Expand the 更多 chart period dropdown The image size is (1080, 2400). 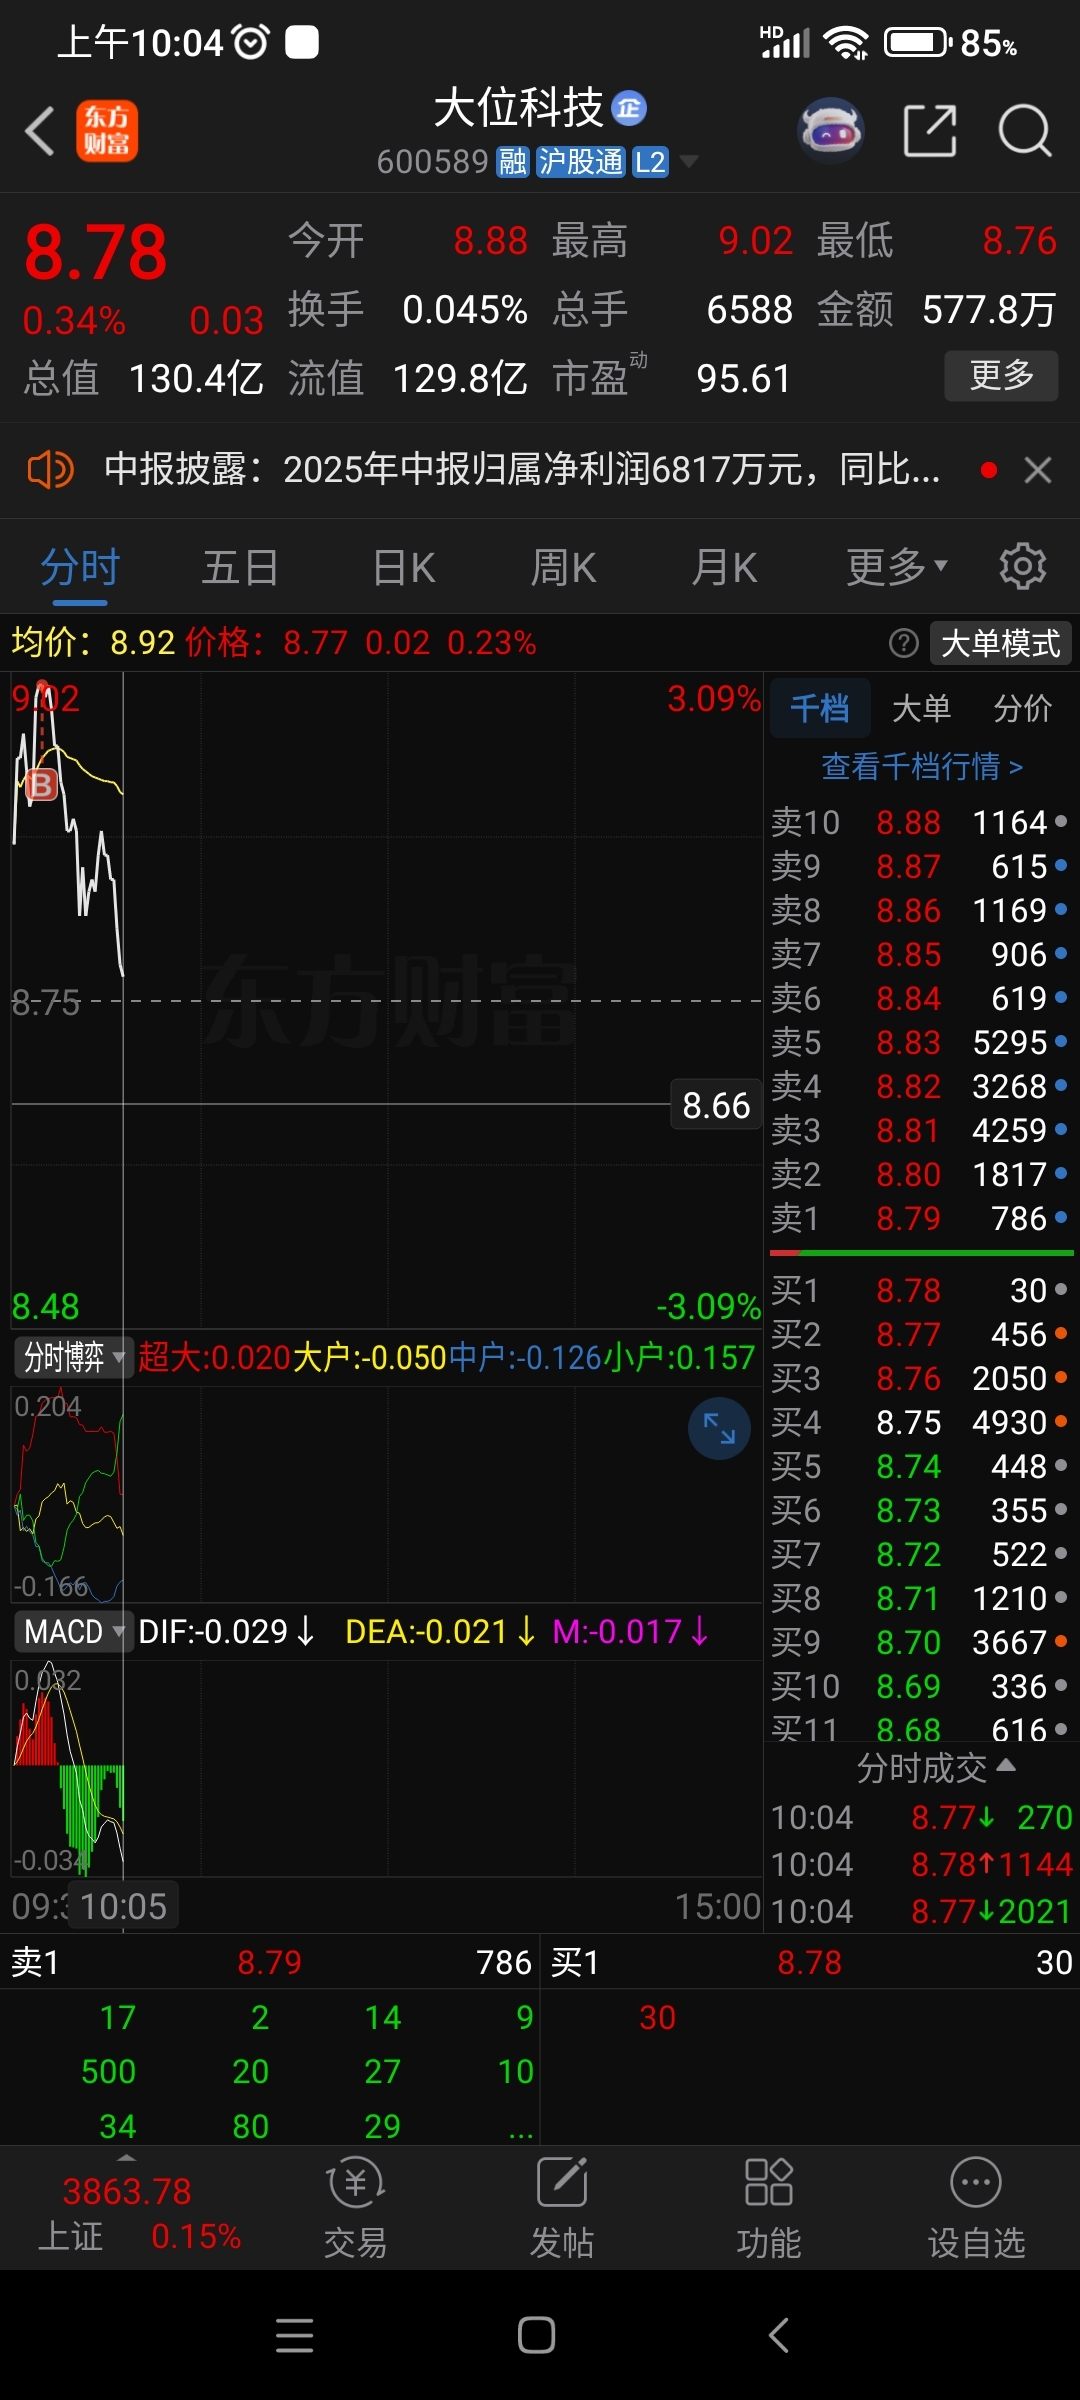pyautogui.click(x=896, y=568)
